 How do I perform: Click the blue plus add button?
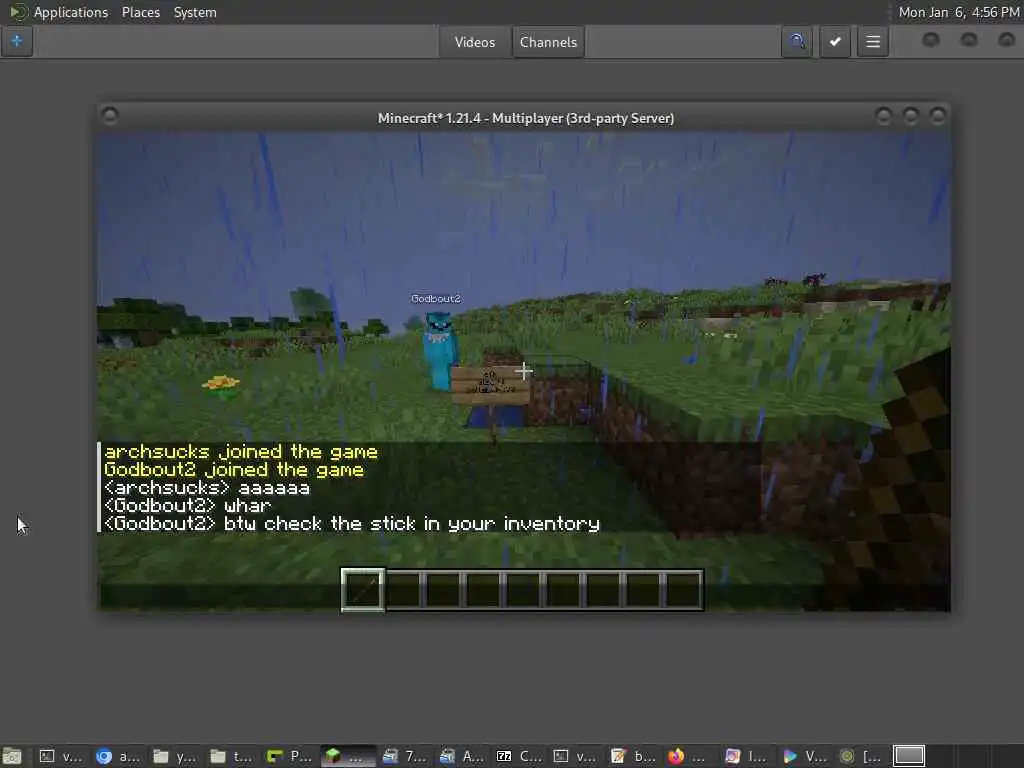[16, 41]
